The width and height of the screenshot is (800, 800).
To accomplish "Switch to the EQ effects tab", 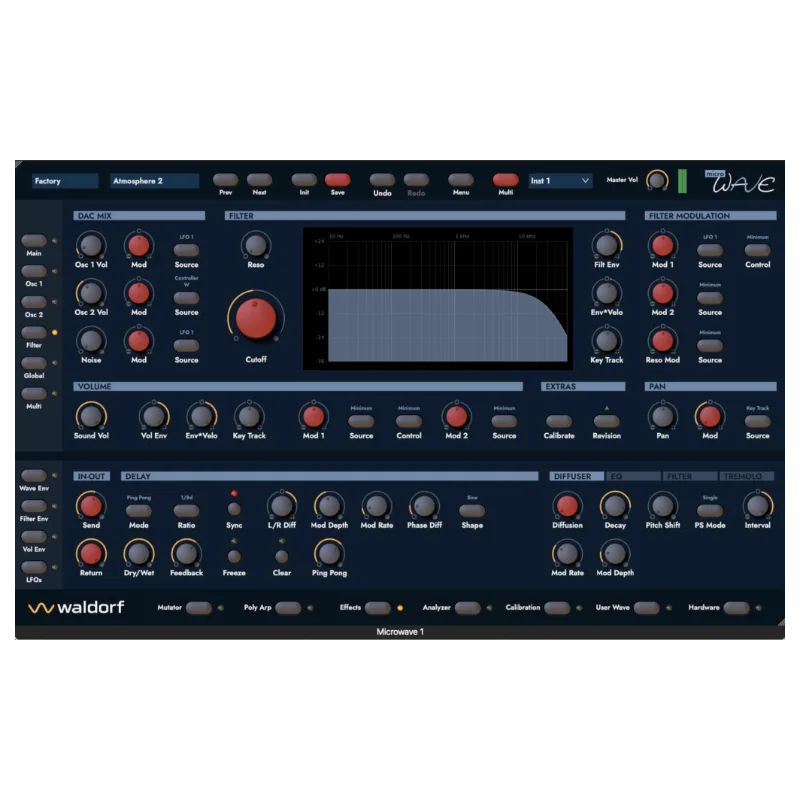I will click(x=633, y=476).
